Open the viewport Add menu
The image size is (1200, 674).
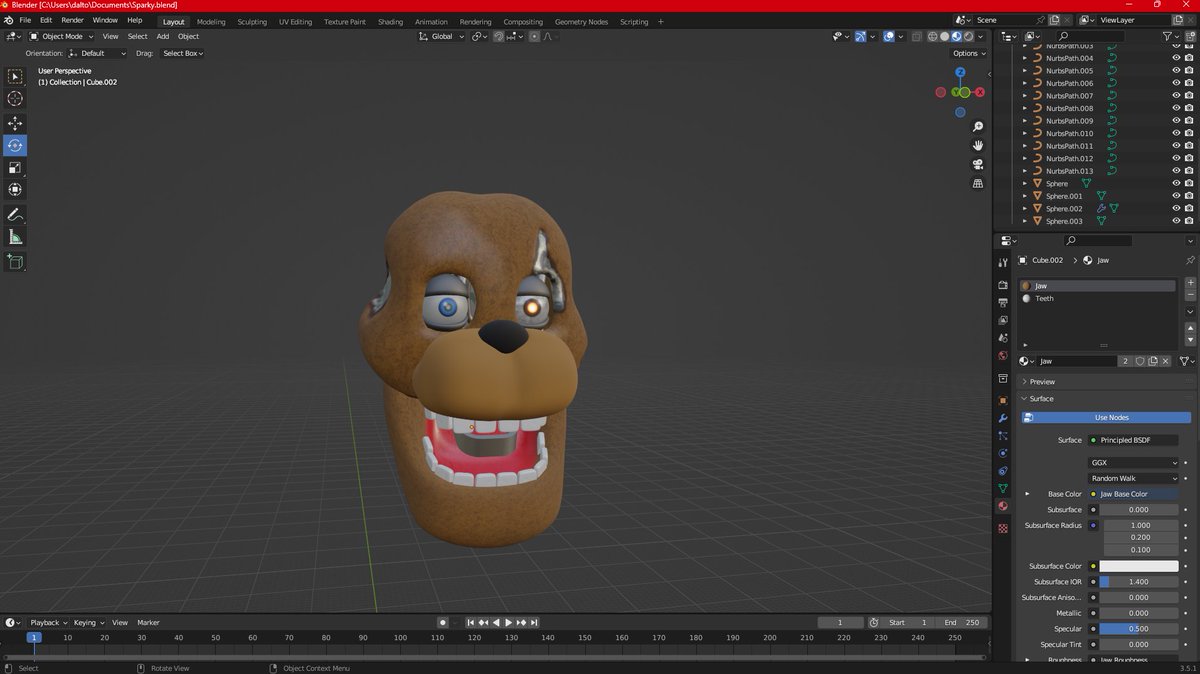tap(162, 36)
